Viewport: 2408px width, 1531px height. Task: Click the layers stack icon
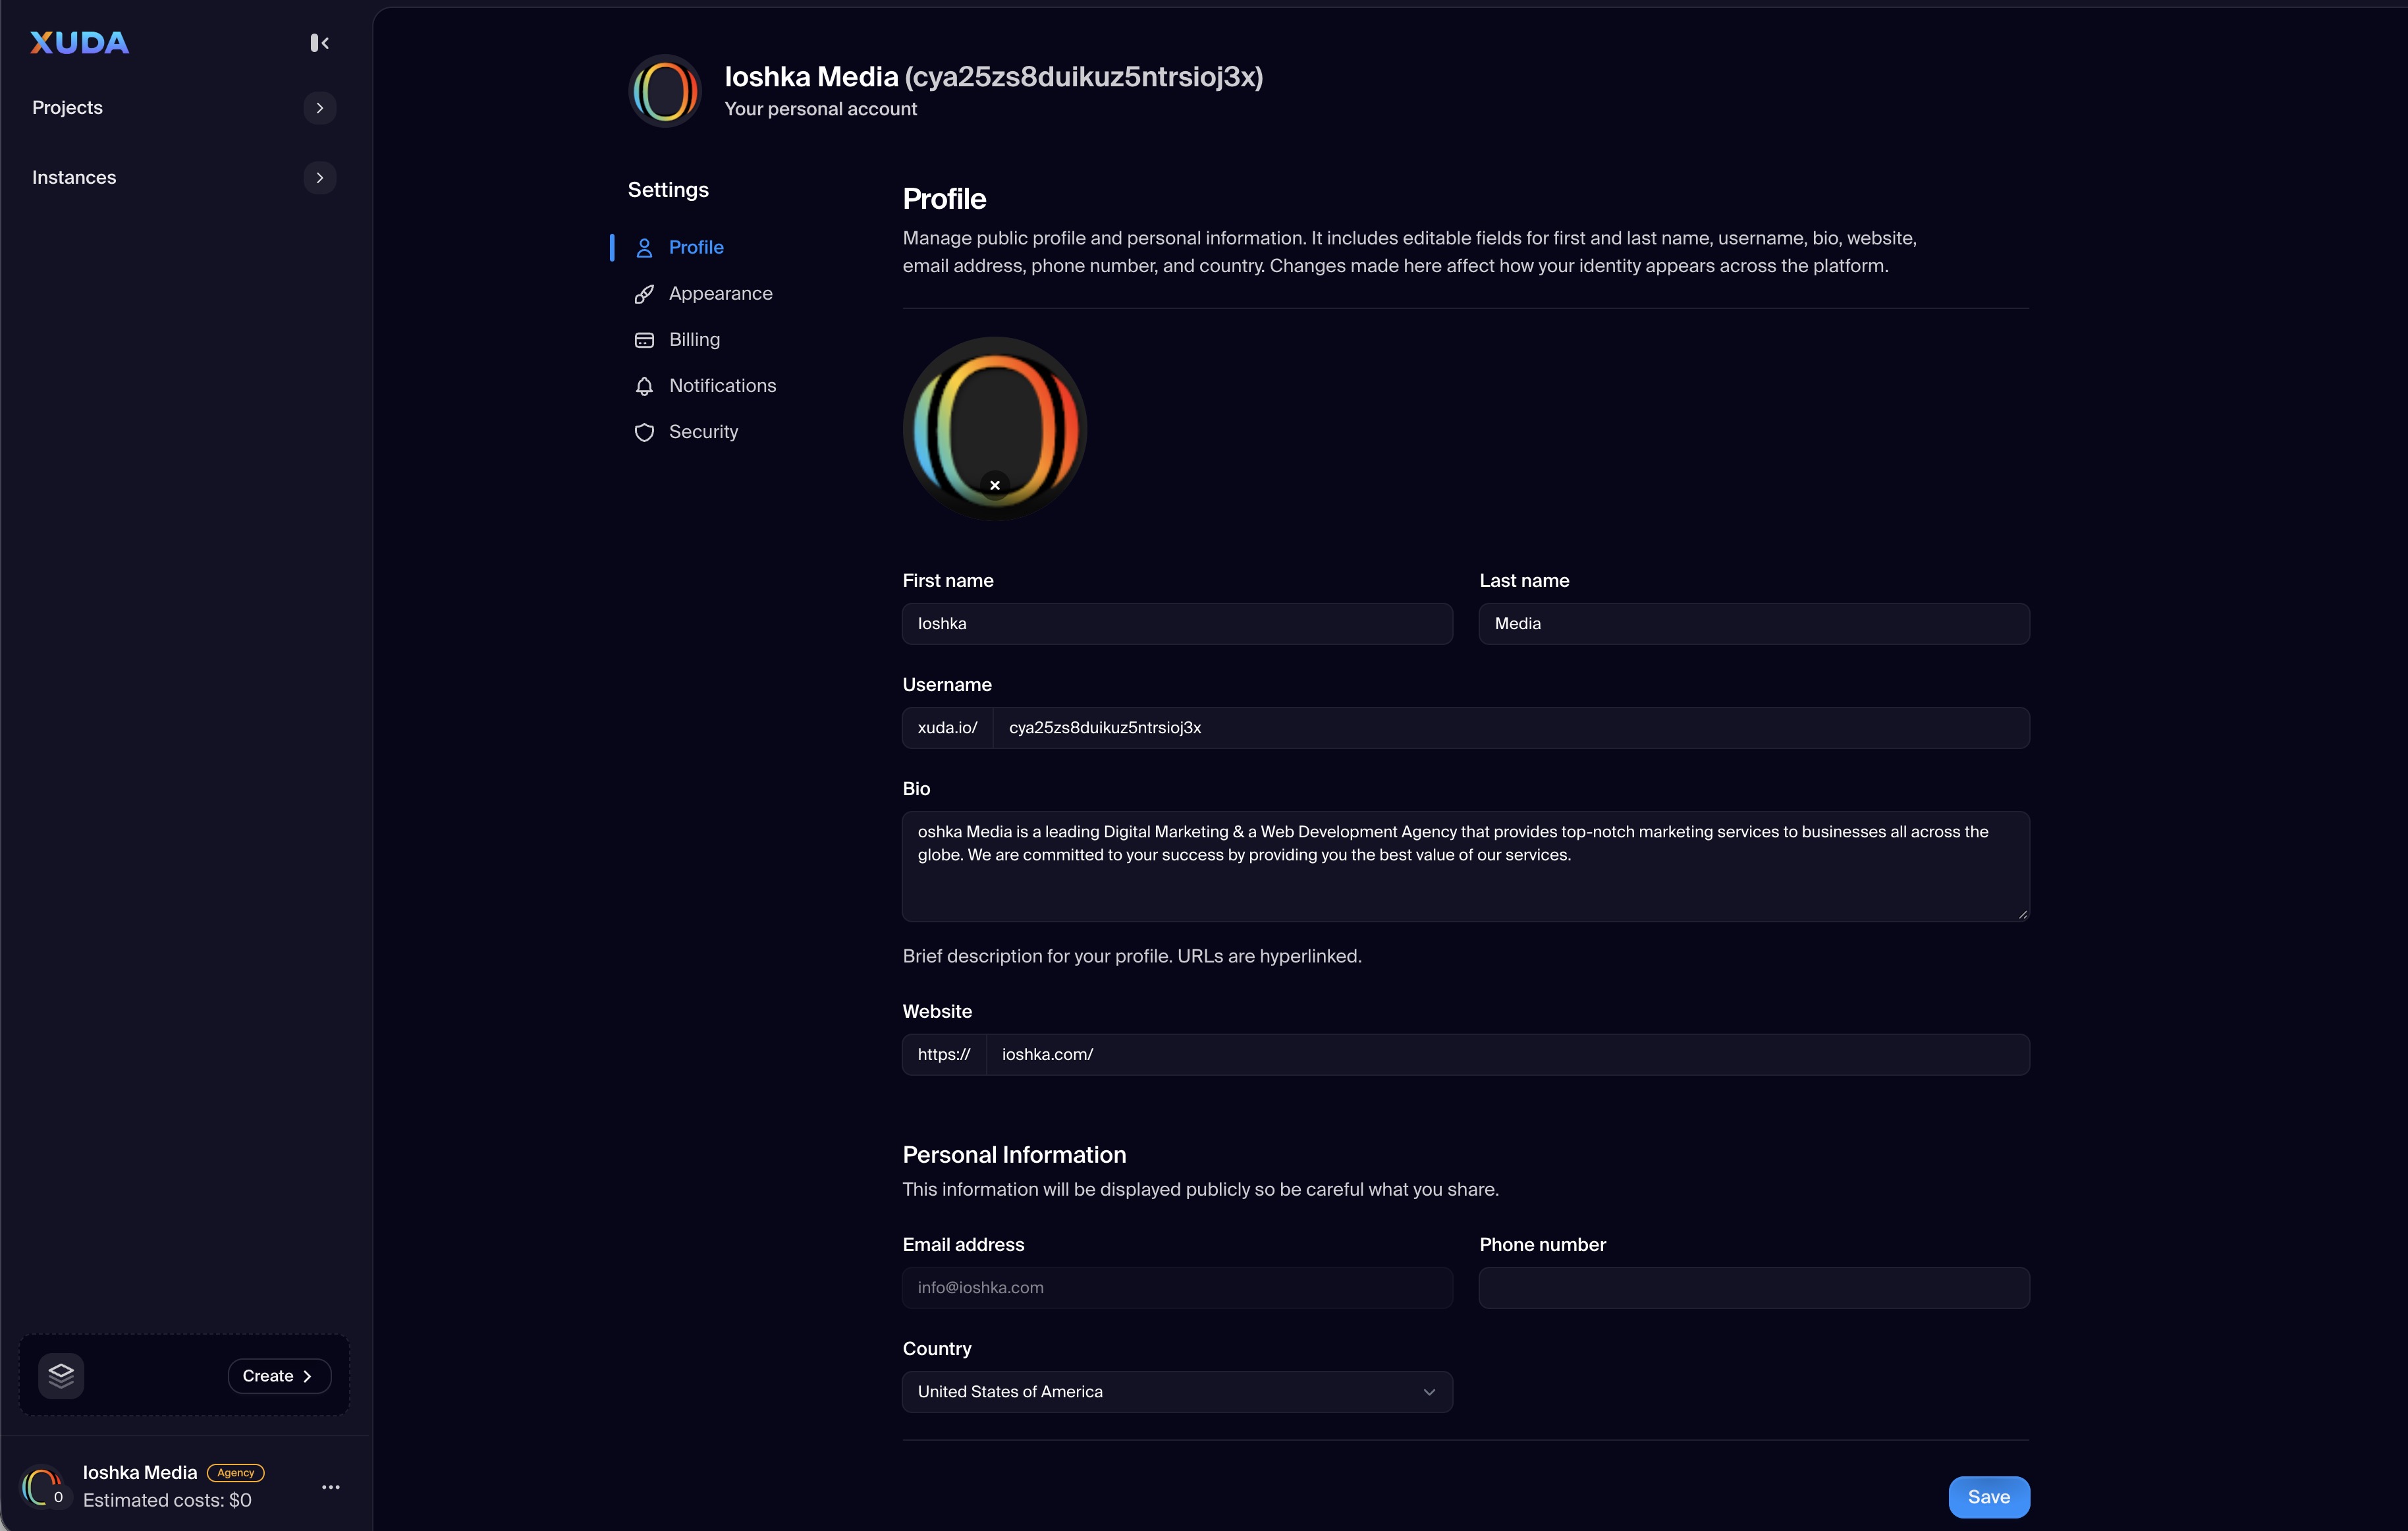point(61,1375)
